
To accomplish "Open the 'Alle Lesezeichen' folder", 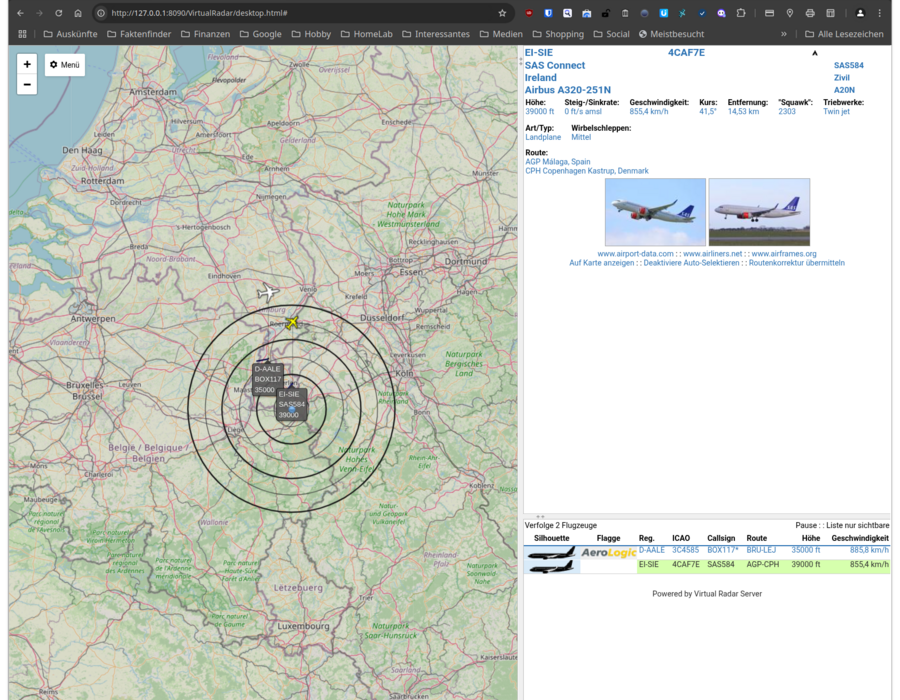I will point(844,34).
